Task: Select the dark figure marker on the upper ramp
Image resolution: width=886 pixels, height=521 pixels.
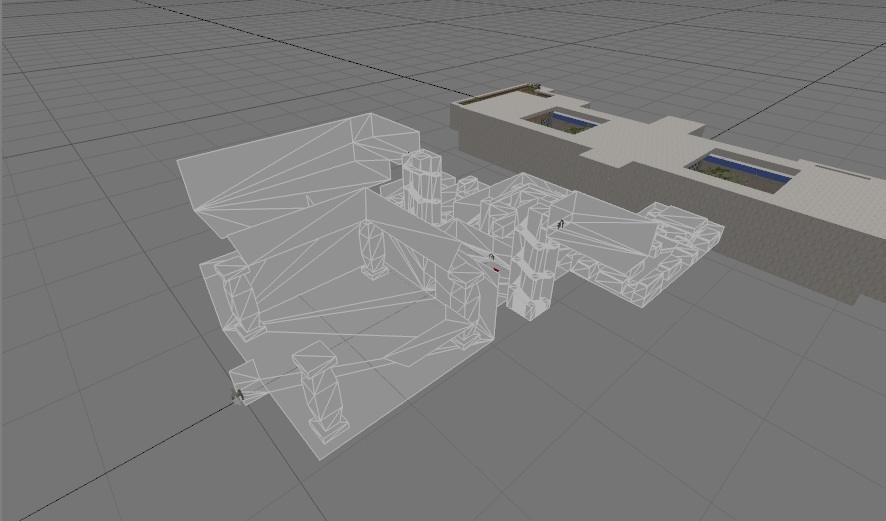Action: [561, 224]
